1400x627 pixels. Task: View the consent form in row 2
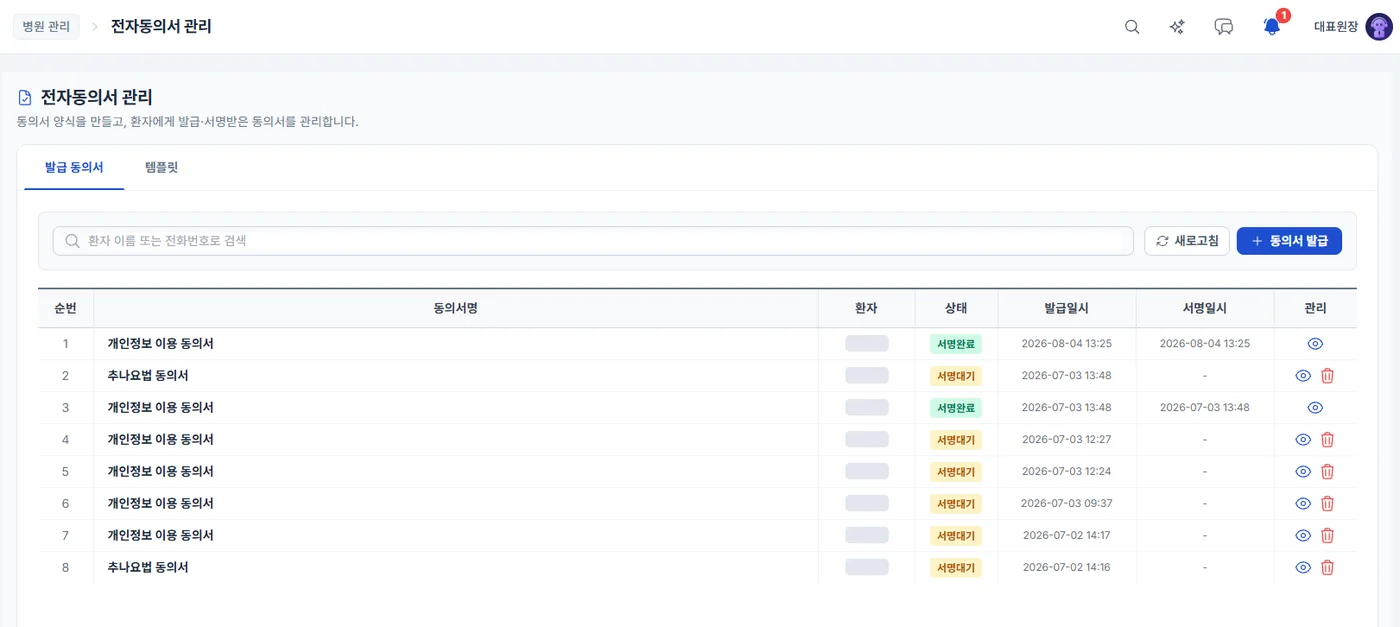[x=1303, y=376]
